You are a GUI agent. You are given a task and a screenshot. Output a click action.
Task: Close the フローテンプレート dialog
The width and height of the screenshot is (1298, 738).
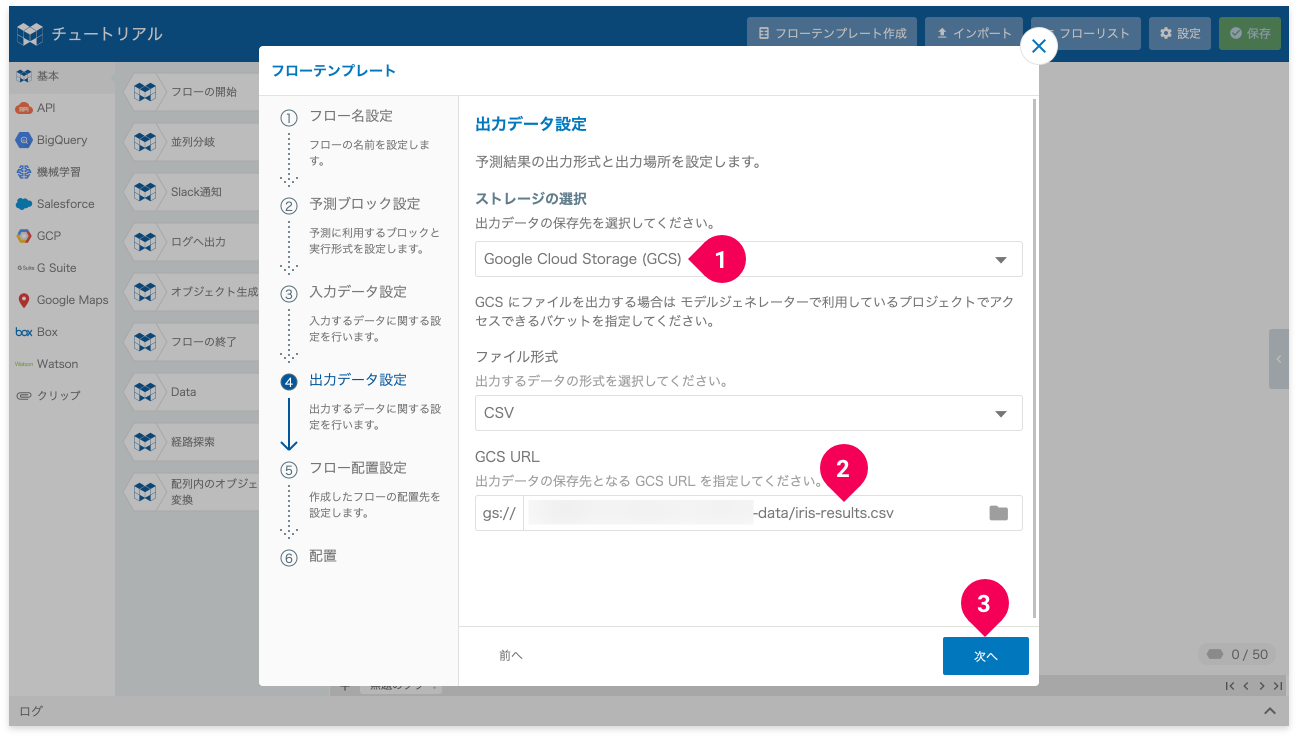pyautogui.click(x=1039, y=46)
